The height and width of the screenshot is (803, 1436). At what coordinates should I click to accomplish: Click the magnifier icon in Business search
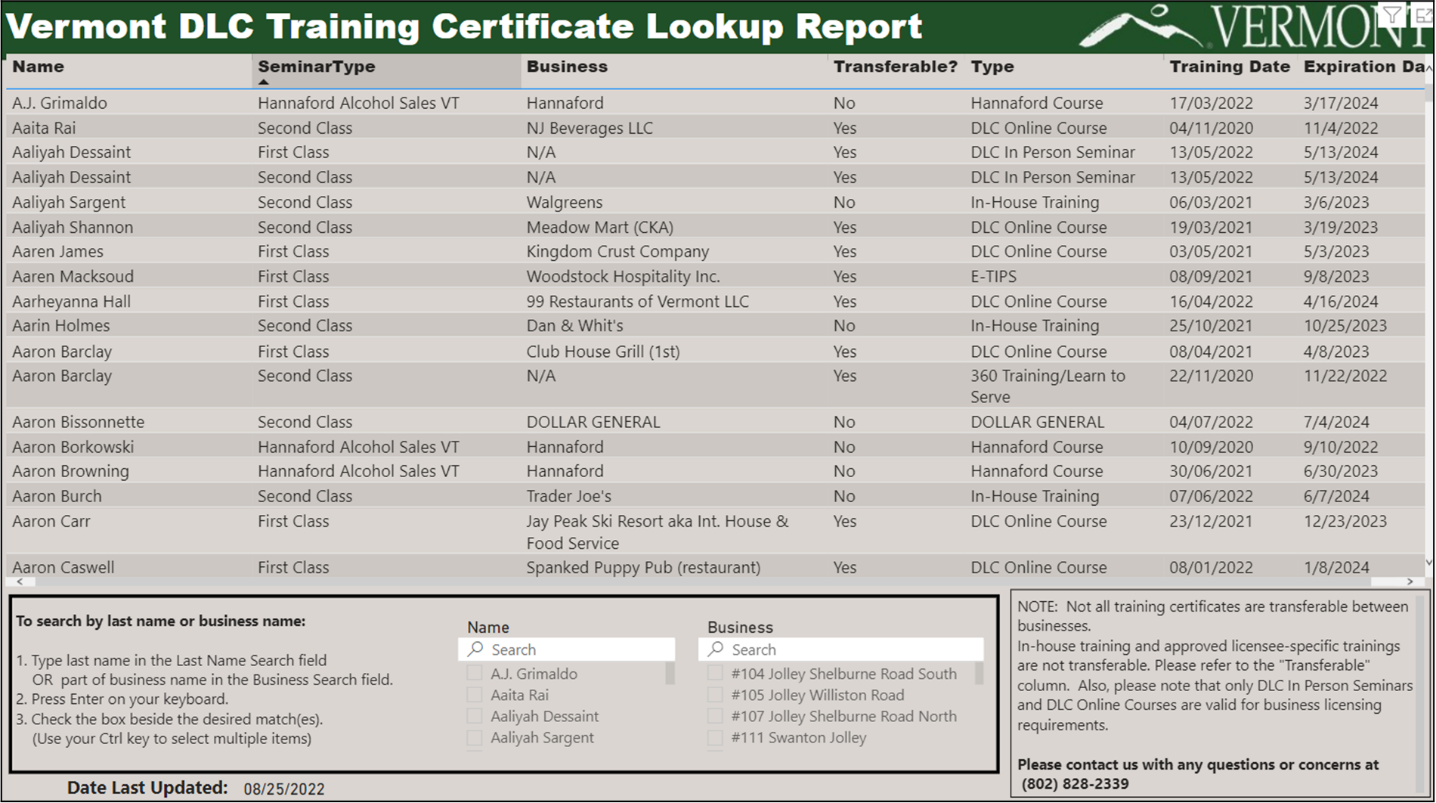716,649
